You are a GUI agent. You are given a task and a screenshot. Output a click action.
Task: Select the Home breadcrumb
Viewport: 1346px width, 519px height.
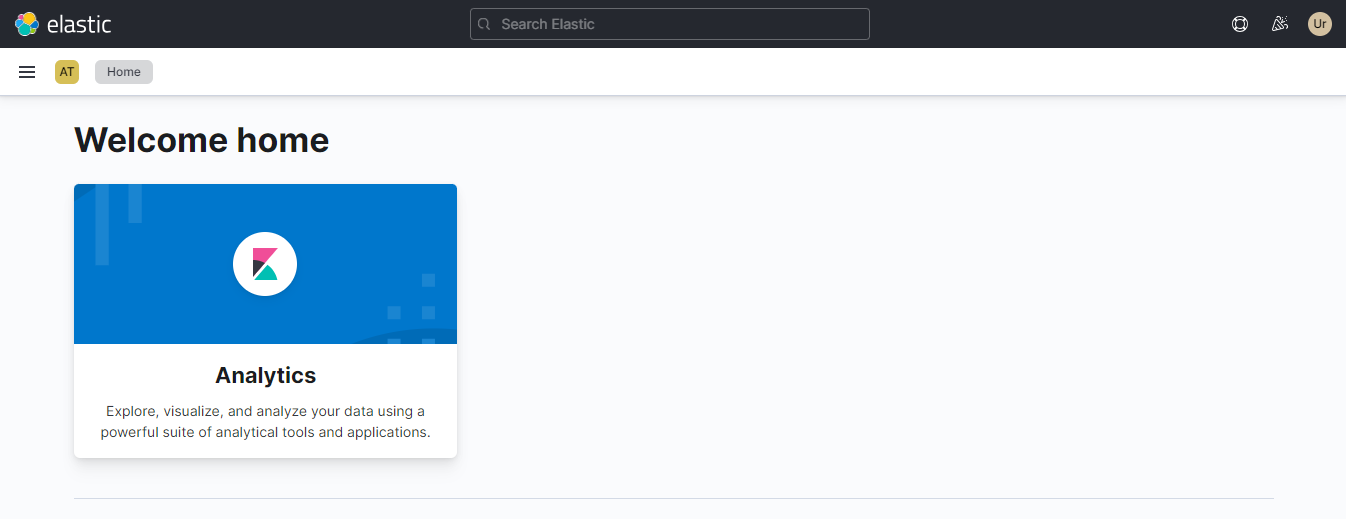click(x=124, y=72)
